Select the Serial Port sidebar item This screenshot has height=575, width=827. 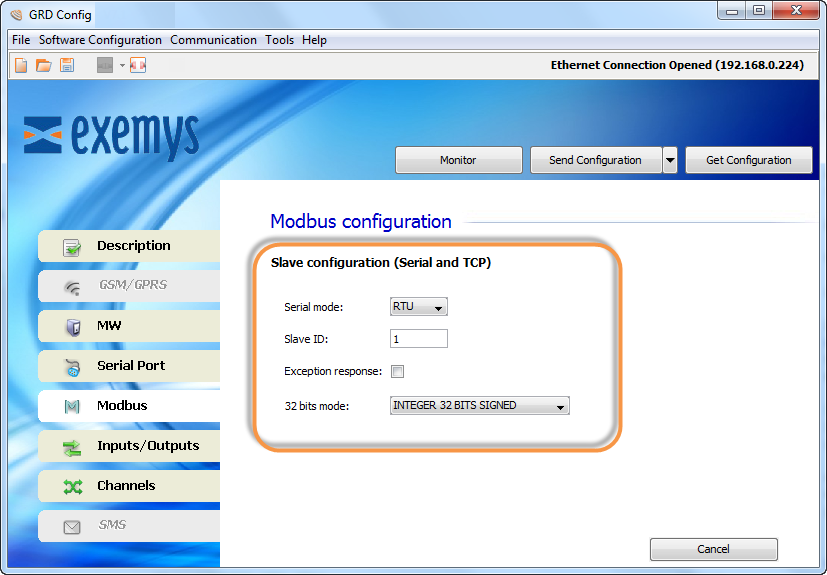coord(129,366)
